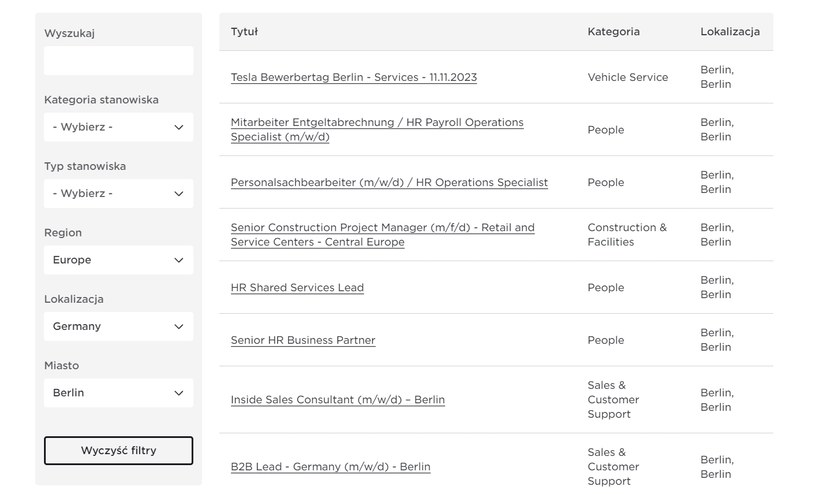Open Senior Construction Project Manager listing
815x494 pixels.
(x=383, y=235)
